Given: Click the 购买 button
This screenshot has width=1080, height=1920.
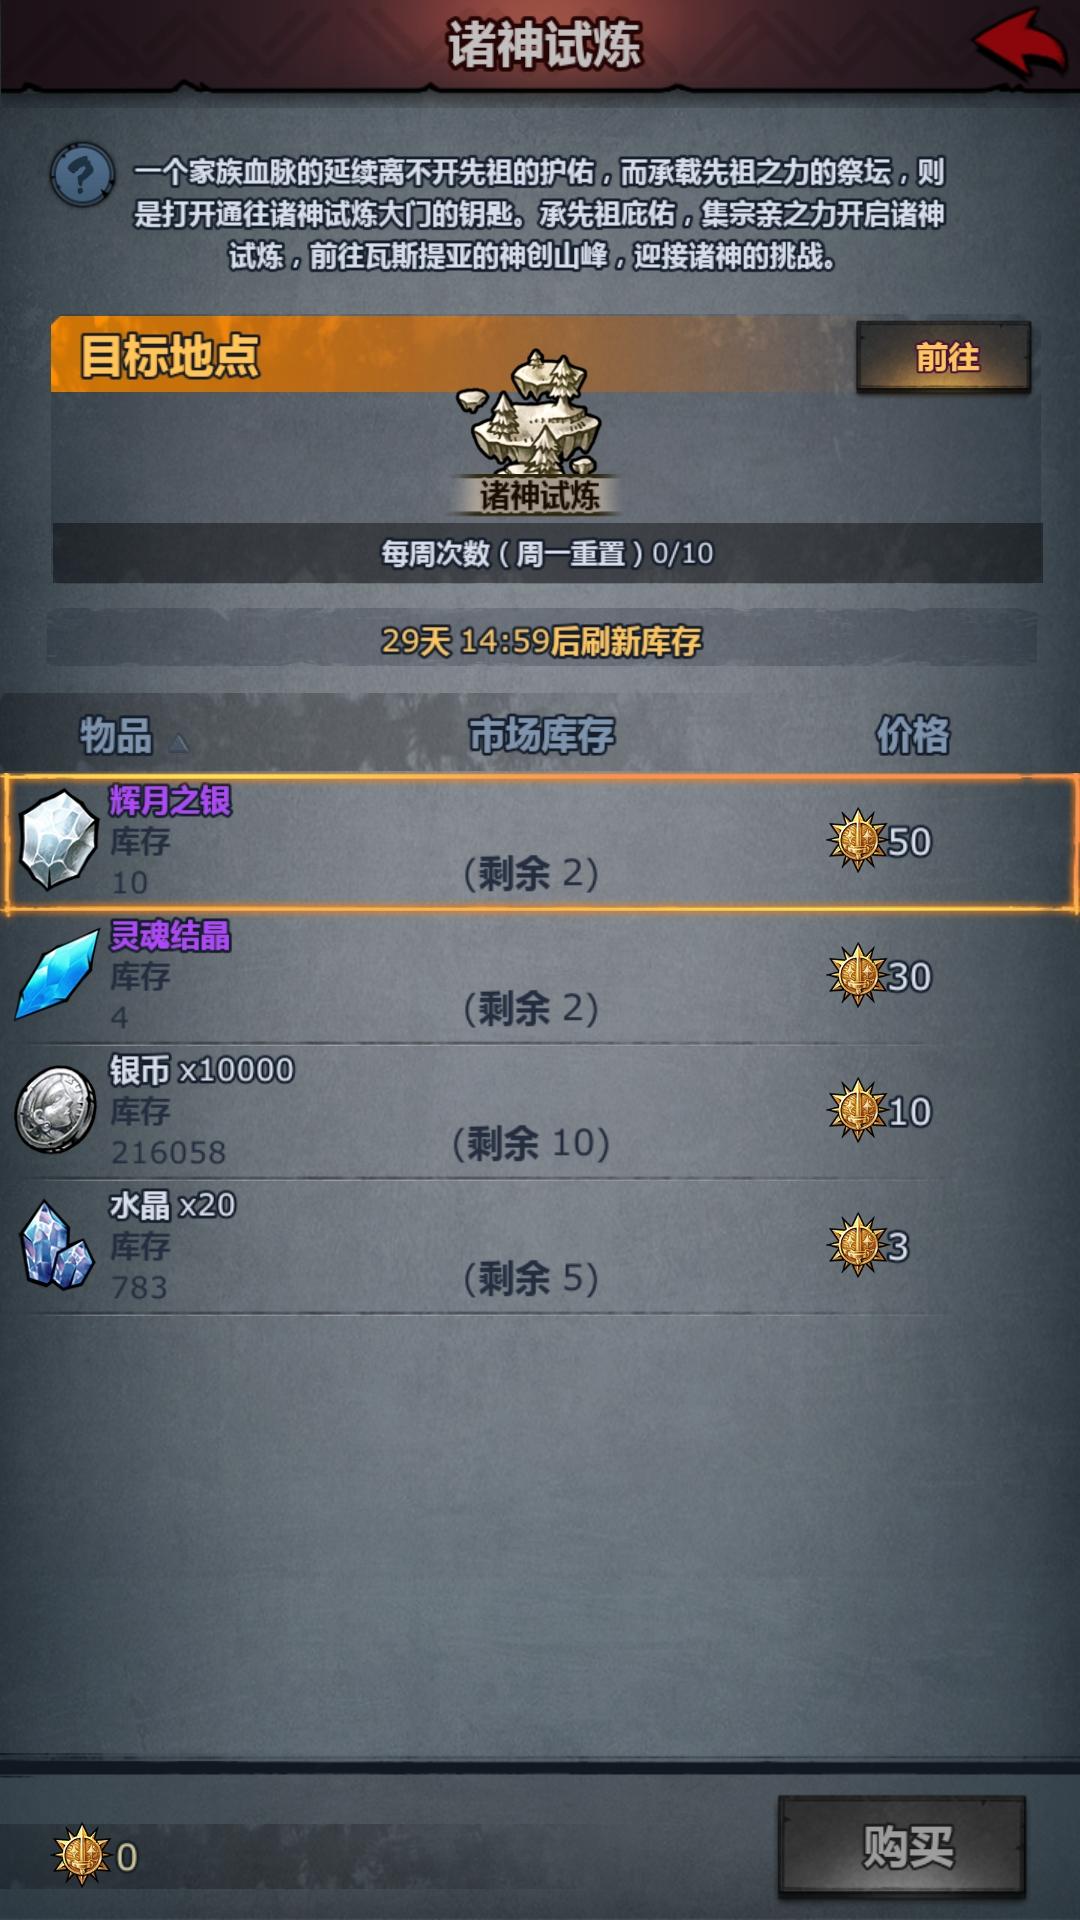Looking at the screenshot, I should tap(902, 1846).
